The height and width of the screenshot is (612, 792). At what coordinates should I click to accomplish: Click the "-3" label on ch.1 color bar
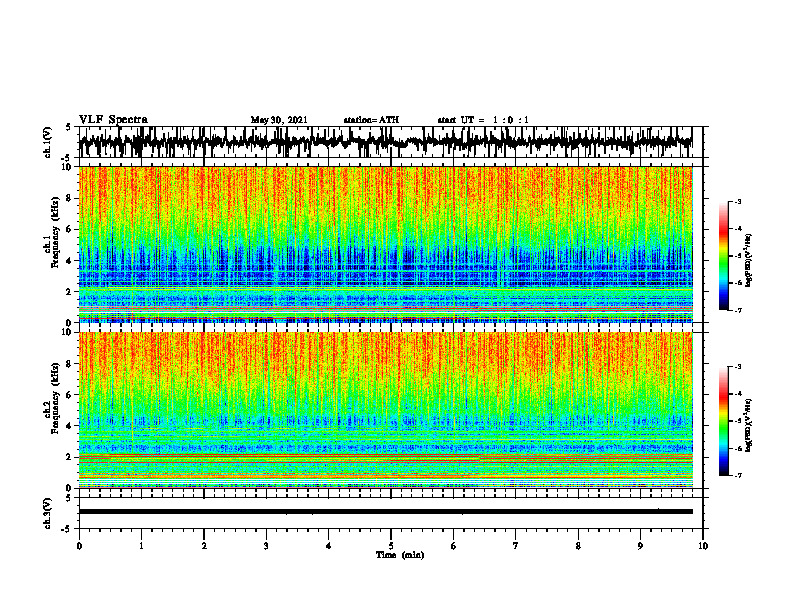pos(737,202)
